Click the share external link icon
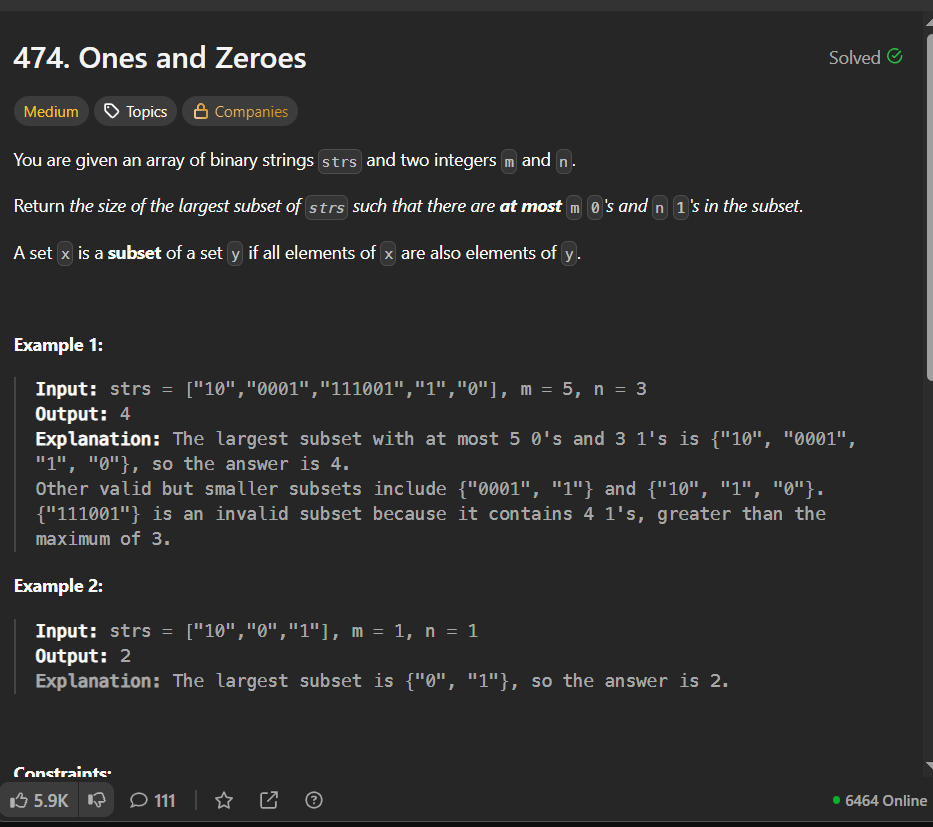Image resolution: width=933 pixels, height=827 pixels. (269, 800)
